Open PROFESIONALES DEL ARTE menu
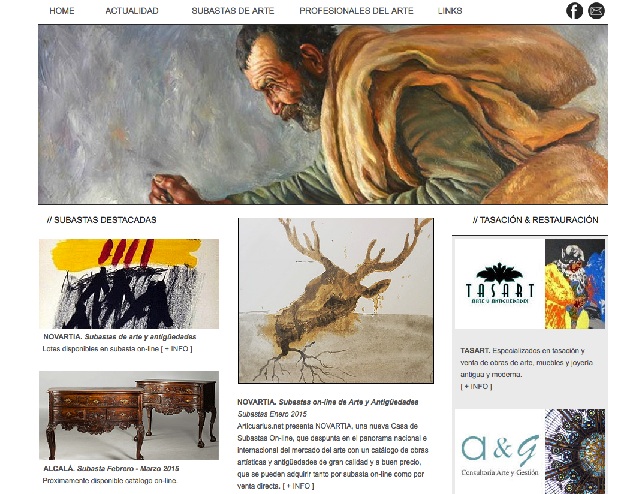The image size is (642, 494). [x=356, y=11]
